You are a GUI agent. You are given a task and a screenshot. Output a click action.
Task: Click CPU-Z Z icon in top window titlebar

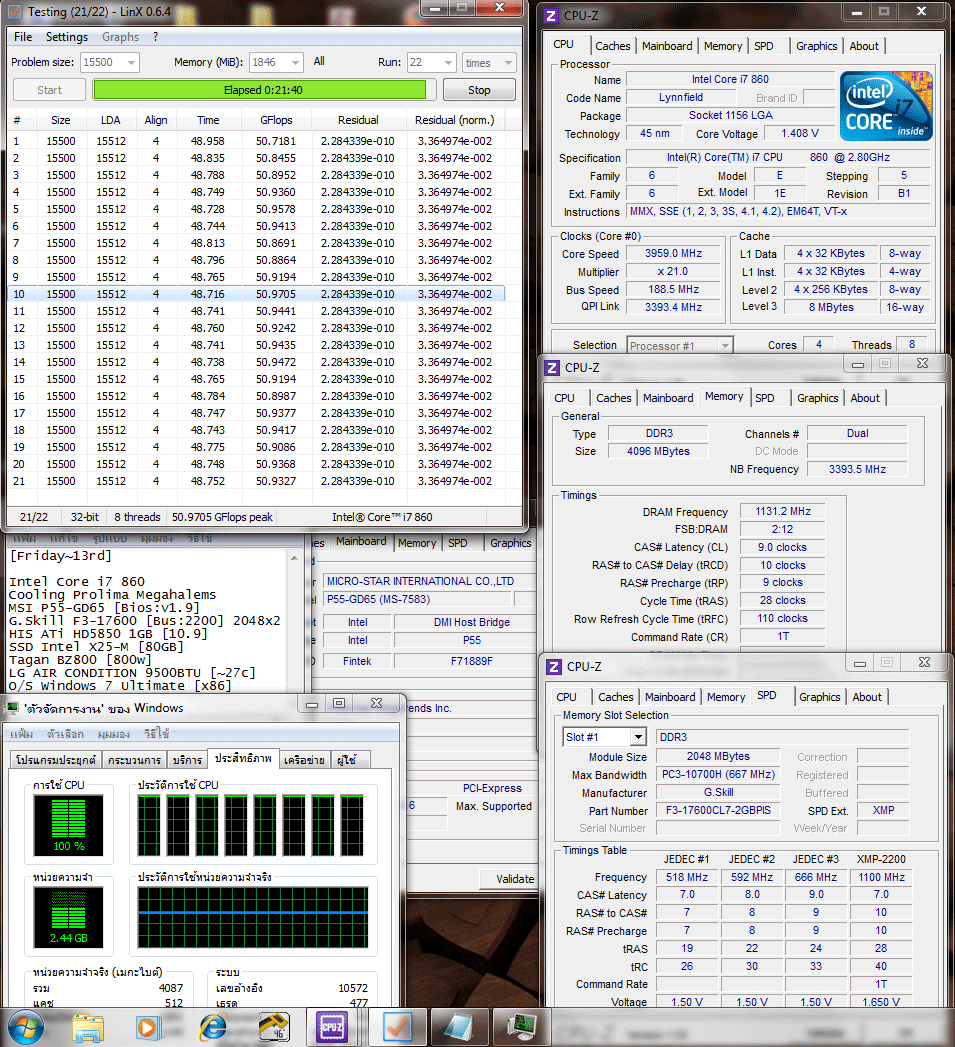551,15
